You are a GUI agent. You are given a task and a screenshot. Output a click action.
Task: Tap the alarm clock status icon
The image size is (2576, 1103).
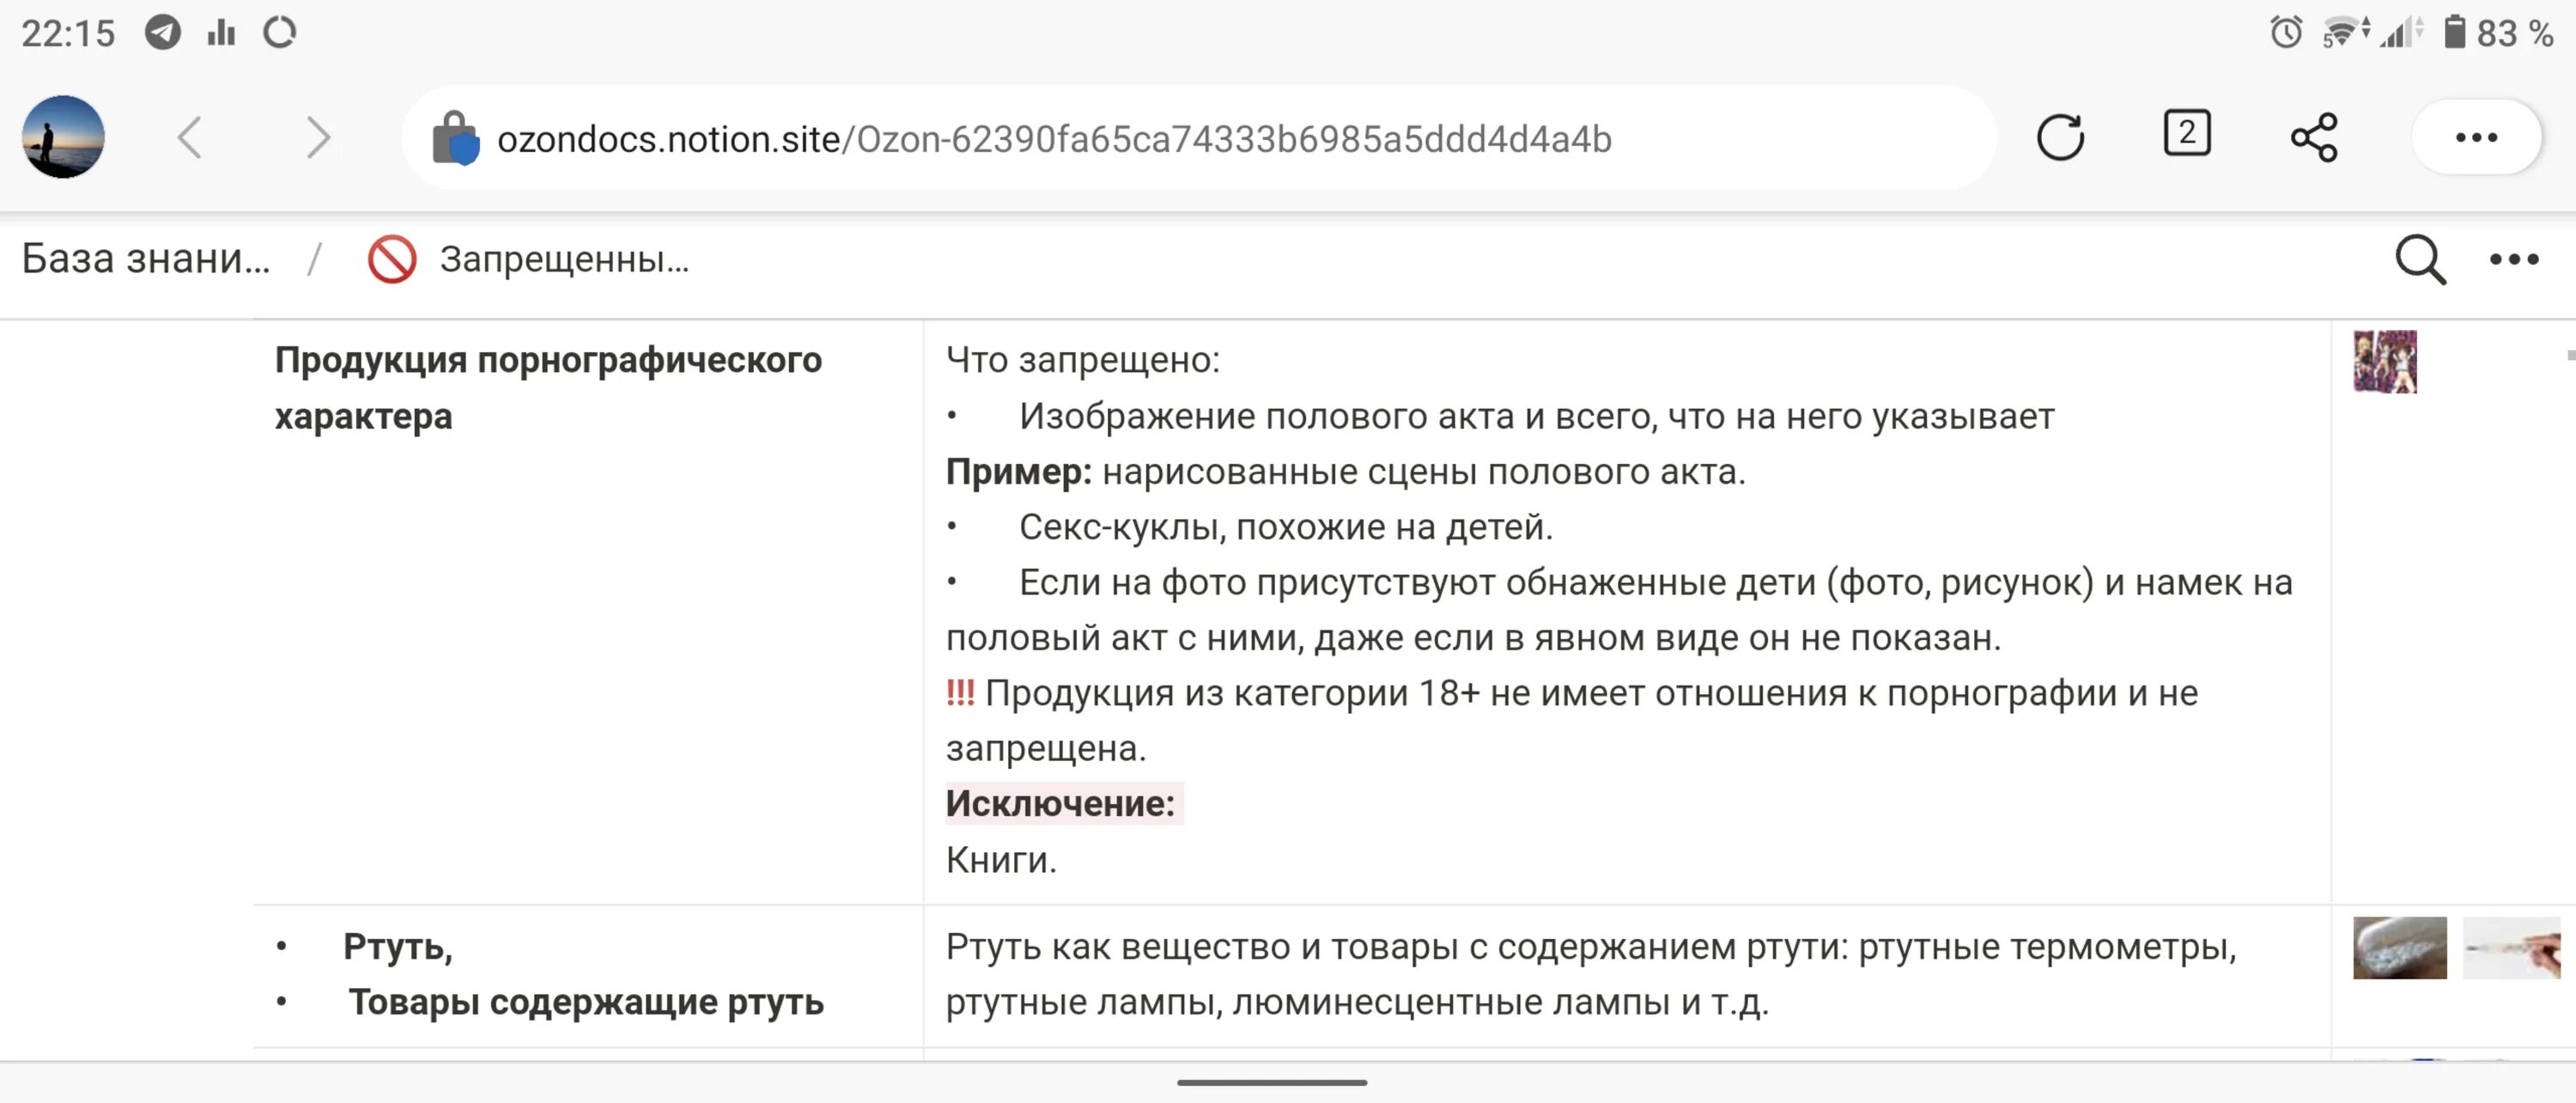[x=2286, y=32]
